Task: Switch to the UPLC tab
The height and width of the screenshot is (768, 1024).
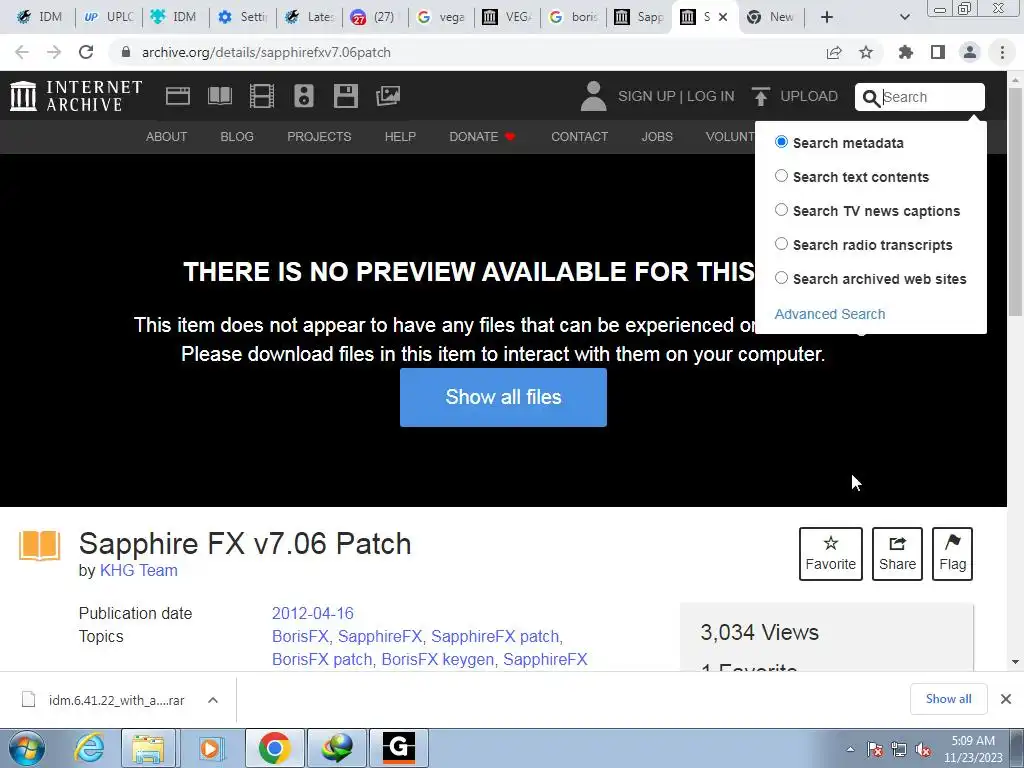Action: pyautogui.click(x=108, y=17)
